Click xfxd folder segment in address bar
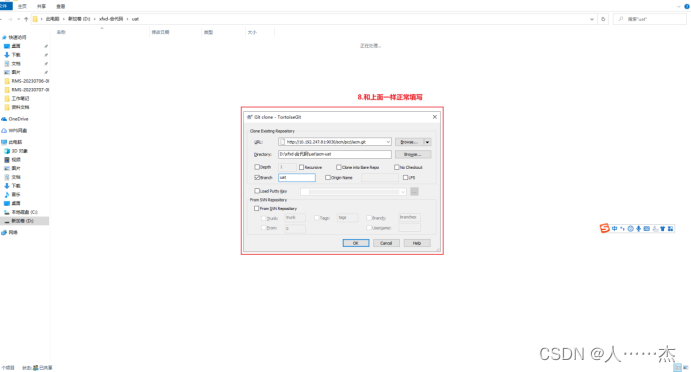Viewport: 691px width, 372px height. tap(111, 19)
